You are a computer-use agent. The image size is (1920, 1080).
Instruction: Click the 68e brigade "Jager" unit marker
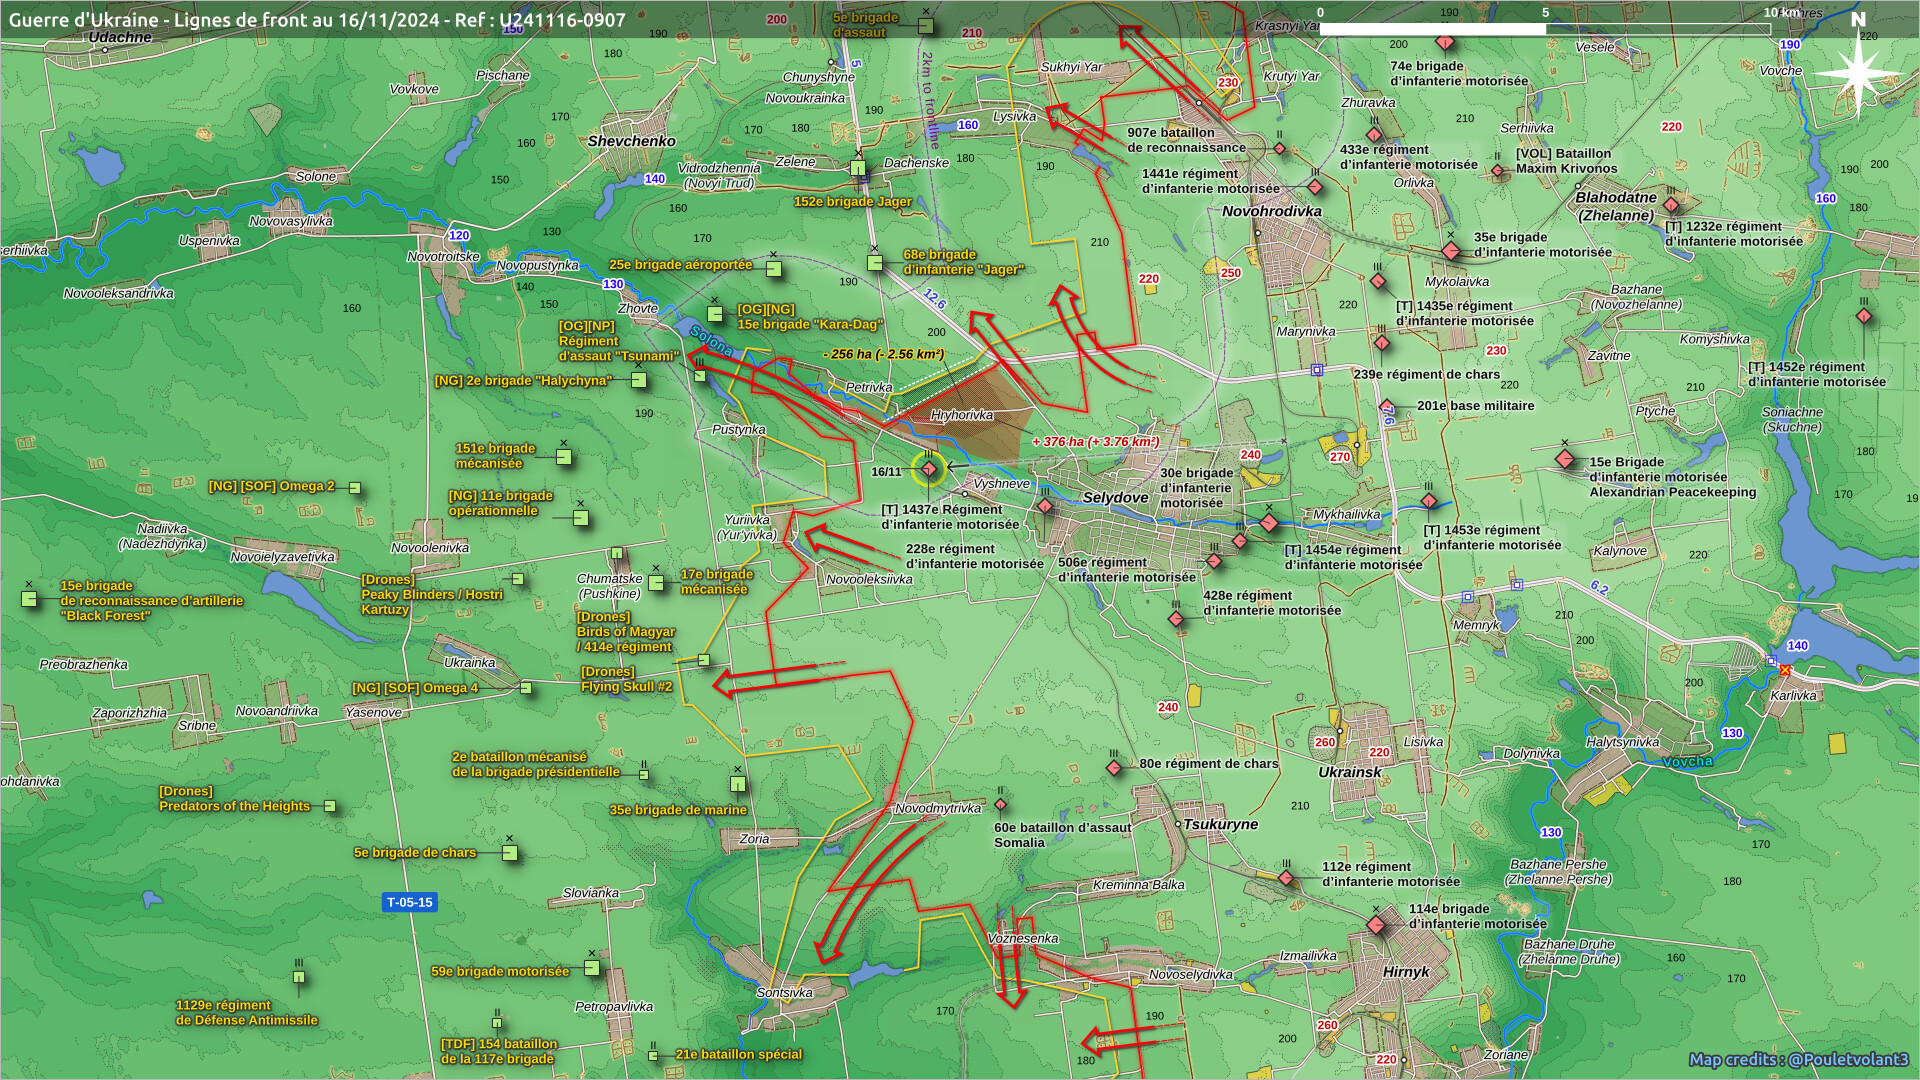(875, 264)
